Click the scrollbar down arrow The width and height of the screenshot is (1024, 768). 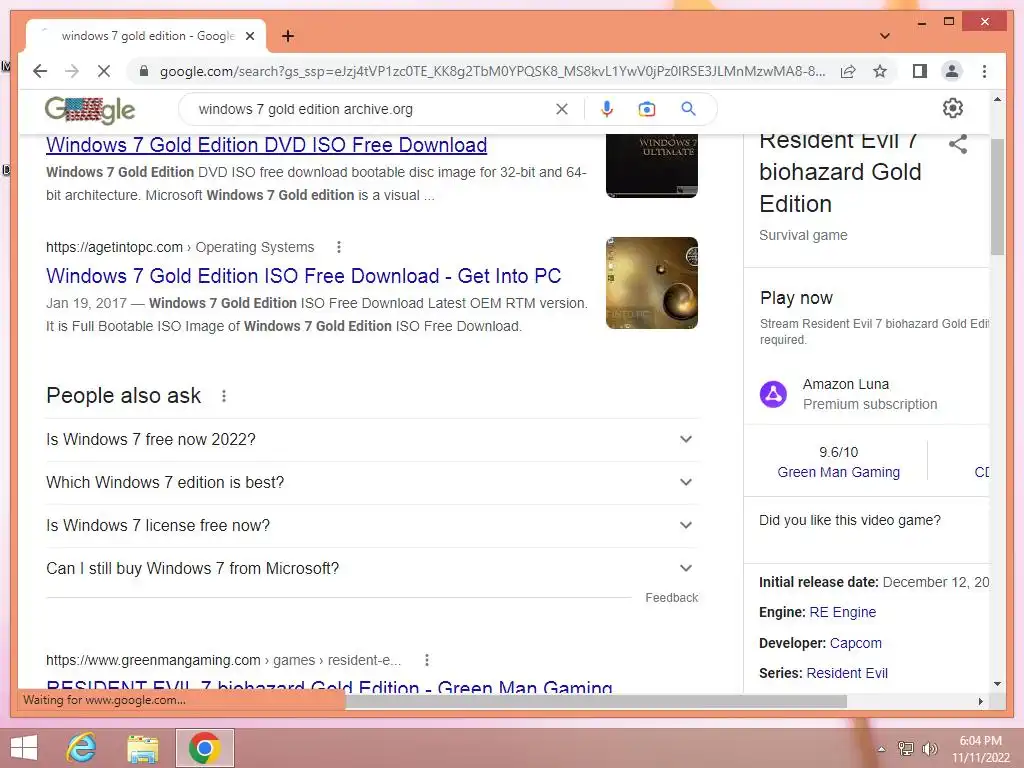click(x=997, y=684)
